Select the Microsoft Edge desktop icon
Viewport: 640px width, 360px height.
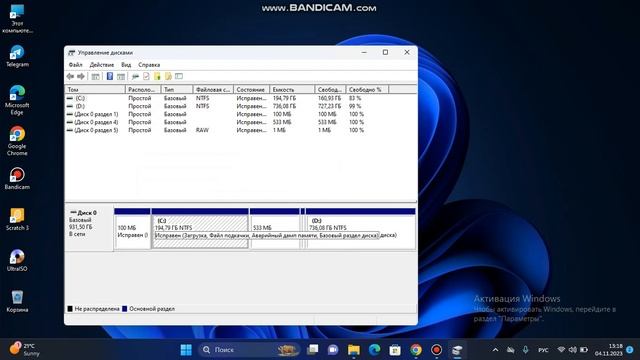[x=17, y=100]
